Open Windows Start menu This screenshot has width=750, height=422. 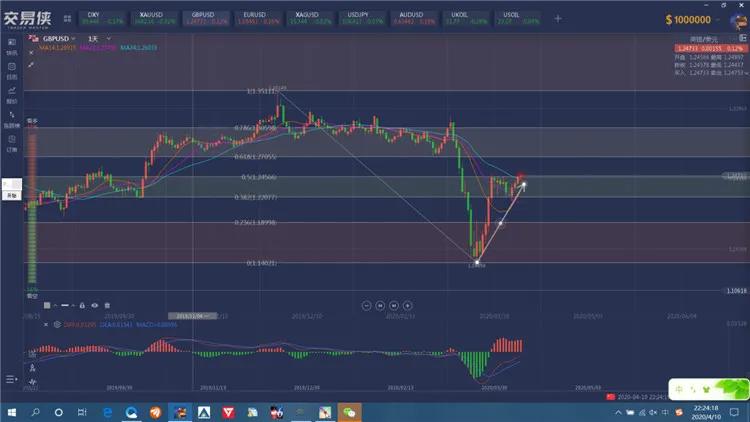pos(11,412)
